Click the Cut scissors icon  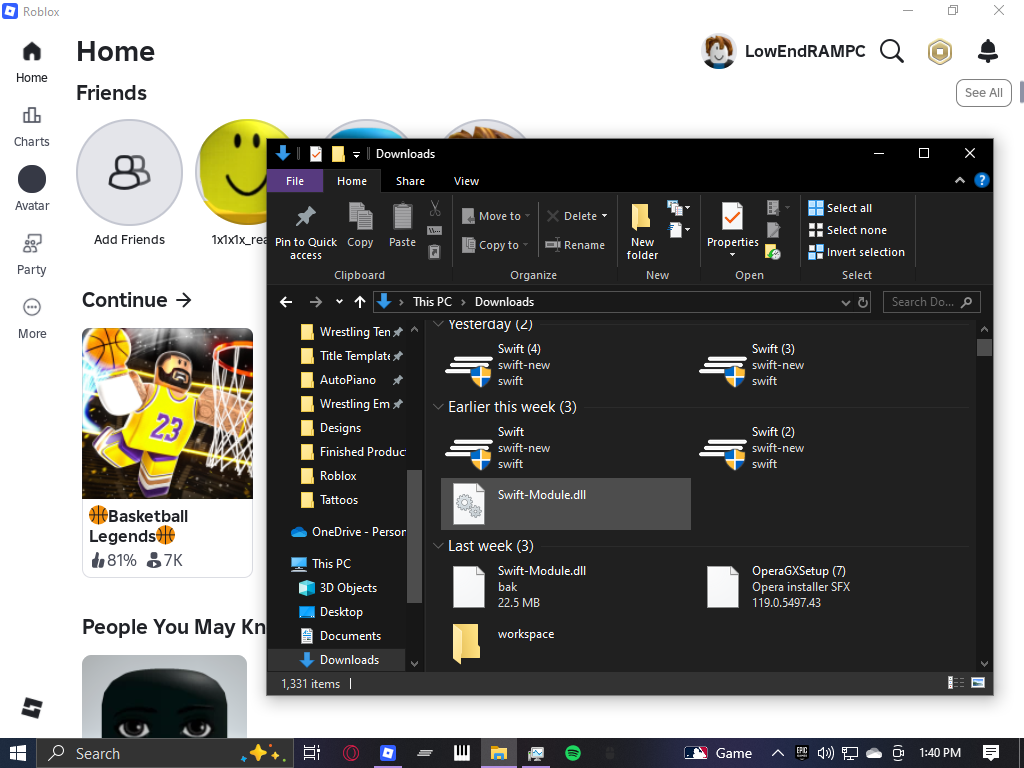tap(435, 208)
